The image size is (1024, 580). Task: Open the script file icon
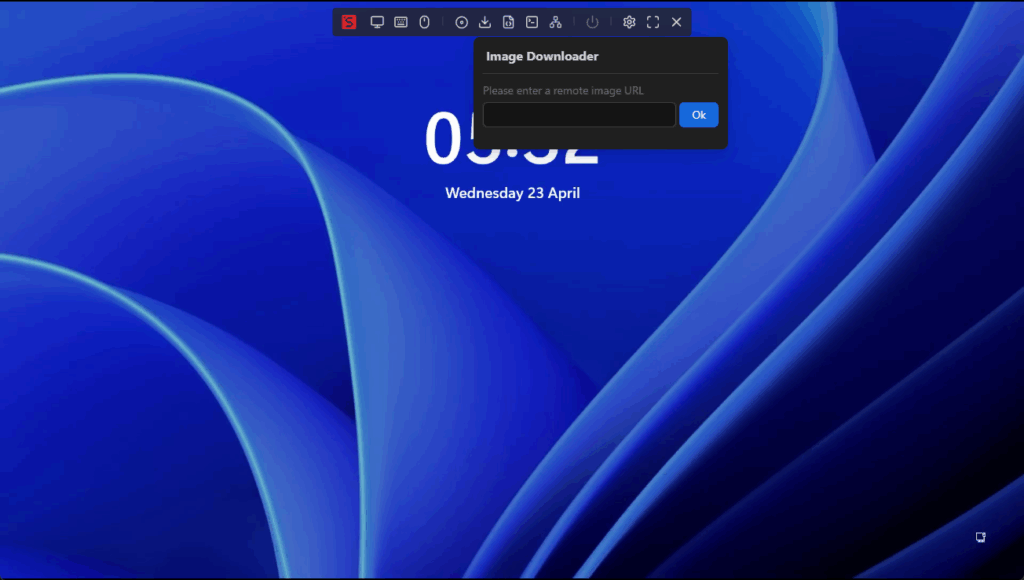(x=508, y=22)
